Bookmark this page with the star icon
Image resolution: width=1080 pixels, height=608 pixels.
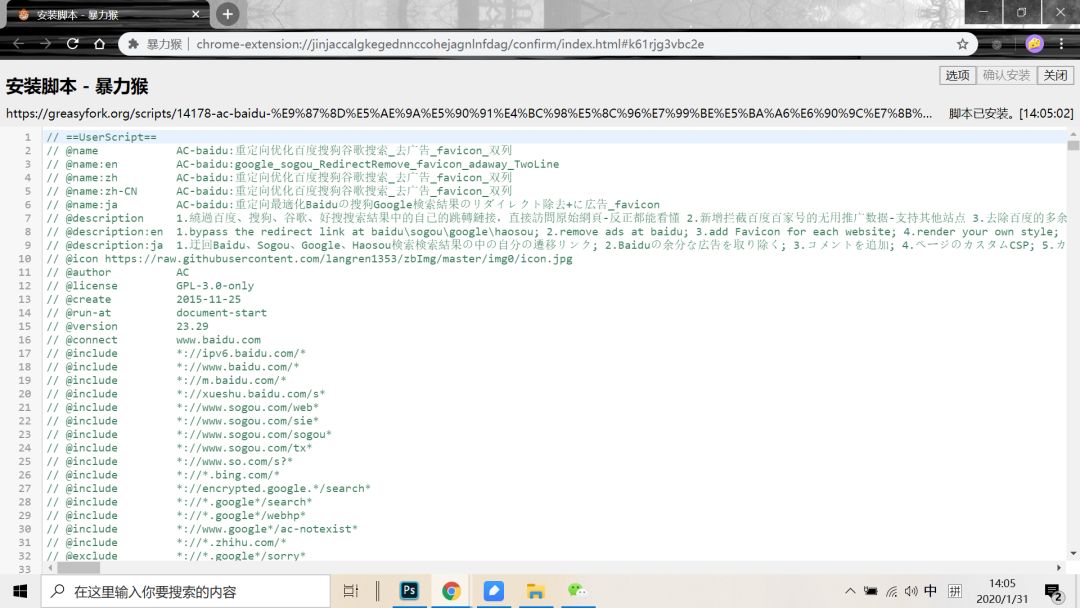point(962,44)
